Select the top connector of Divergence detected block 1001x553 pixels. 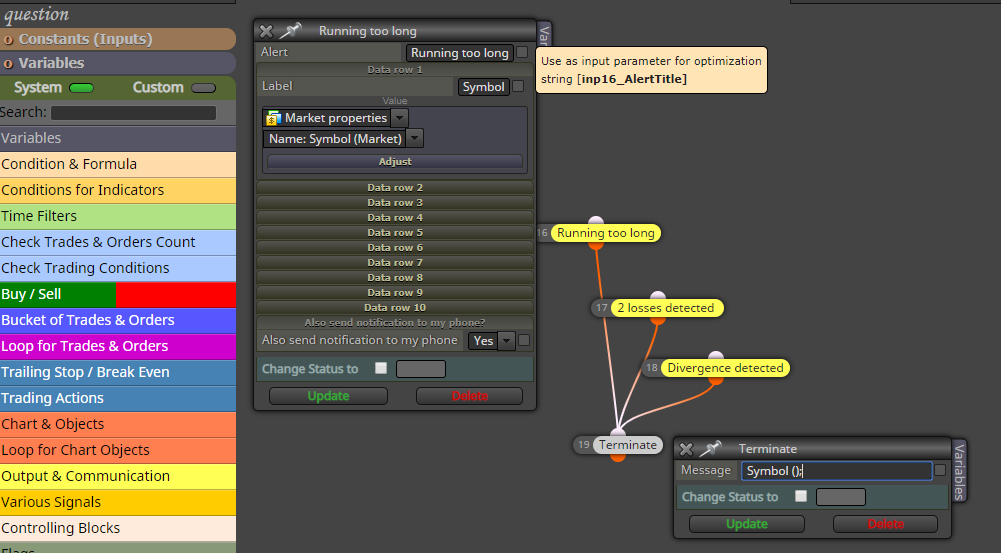[716, 356]
